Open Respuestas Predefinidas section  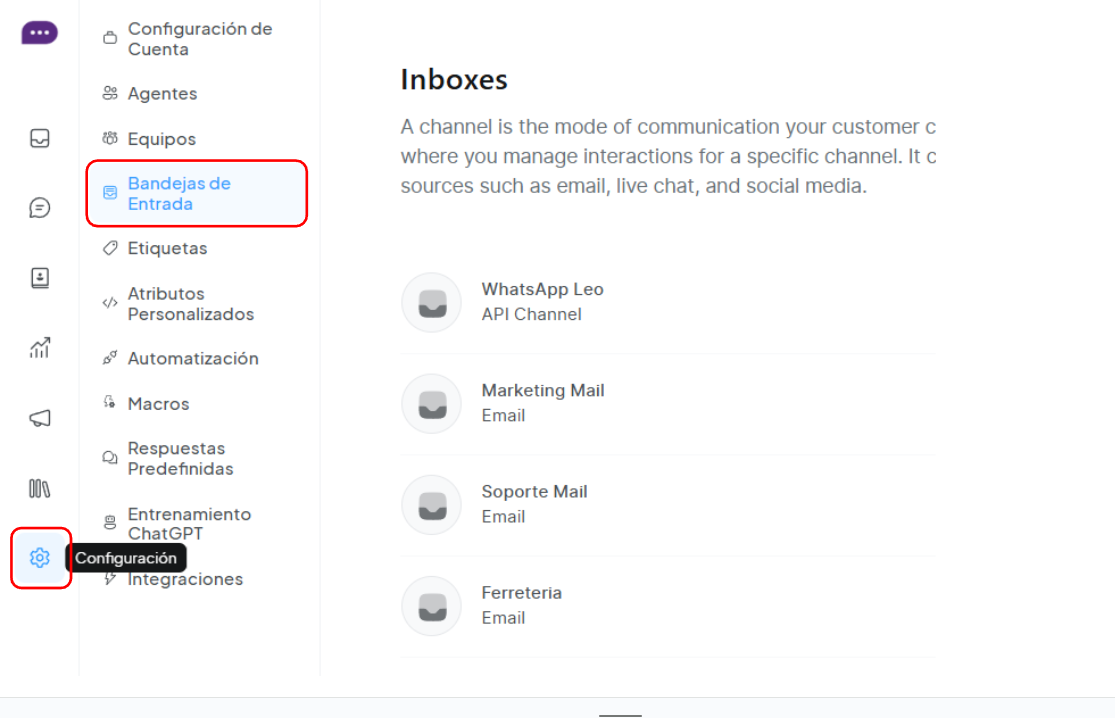coord(180,459)
